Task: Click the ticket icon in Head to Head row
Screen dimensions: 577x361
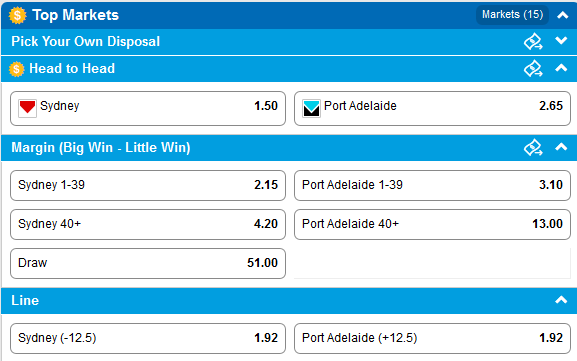Action: coord(533,68)
